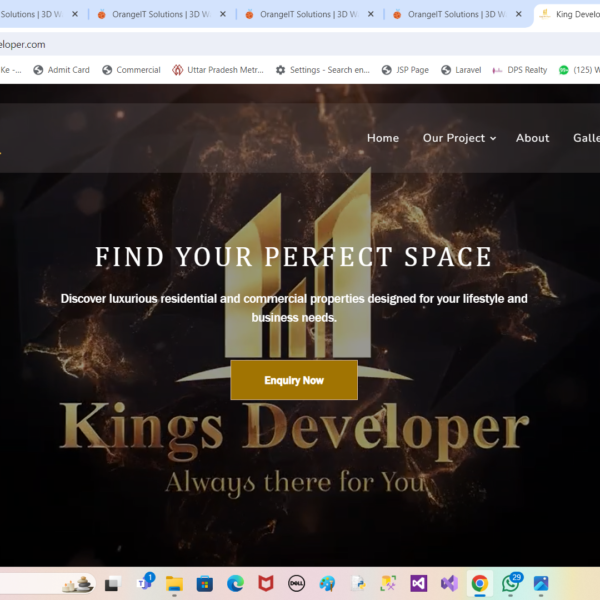Click the Google Chrome taskbar icon
Image resolution: width=600 pixels, height=600 pixels.
(480, 583)
